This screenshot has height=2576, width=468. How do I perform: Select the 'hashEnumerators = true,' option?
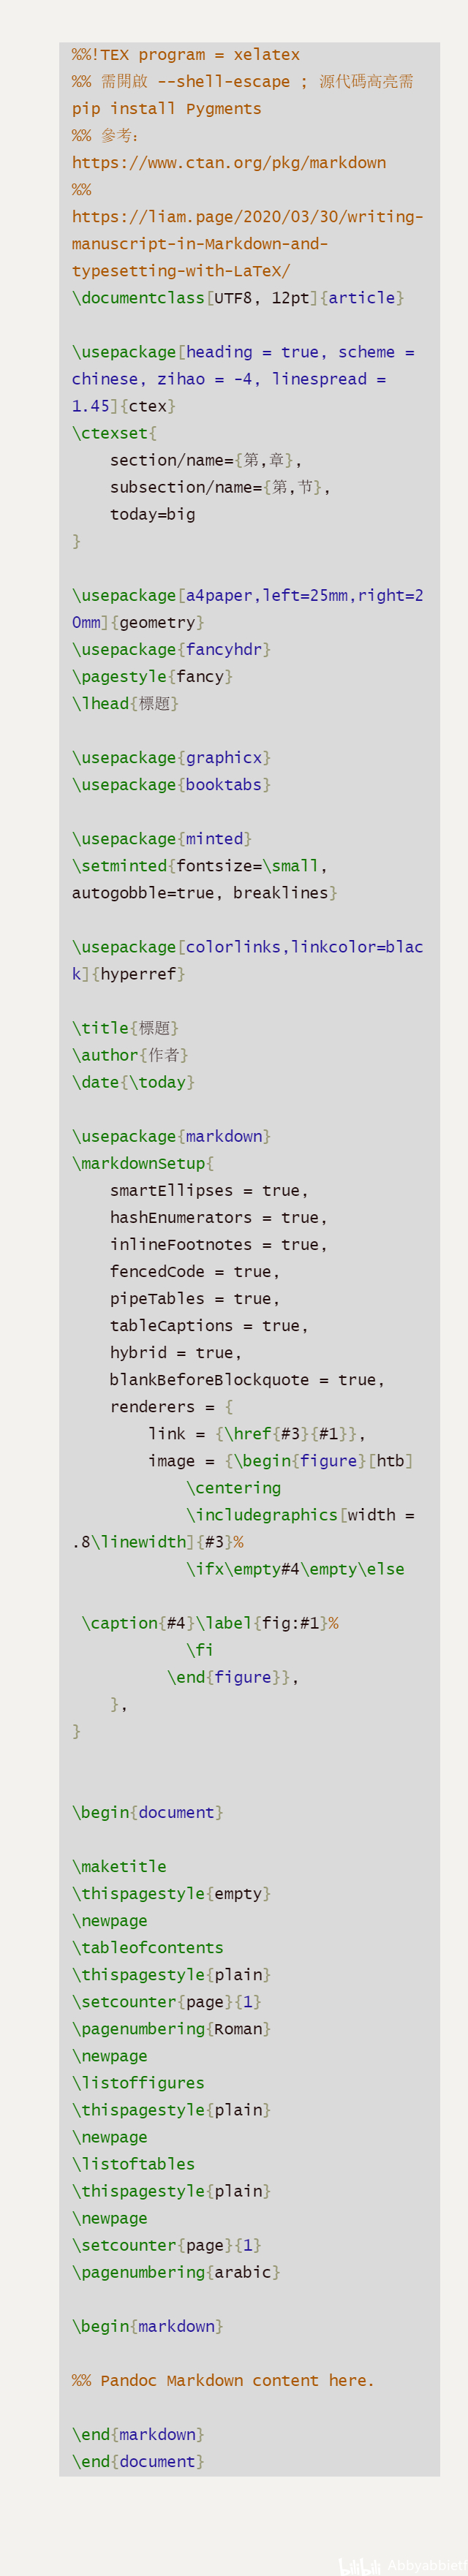(x=219, y=1216)
